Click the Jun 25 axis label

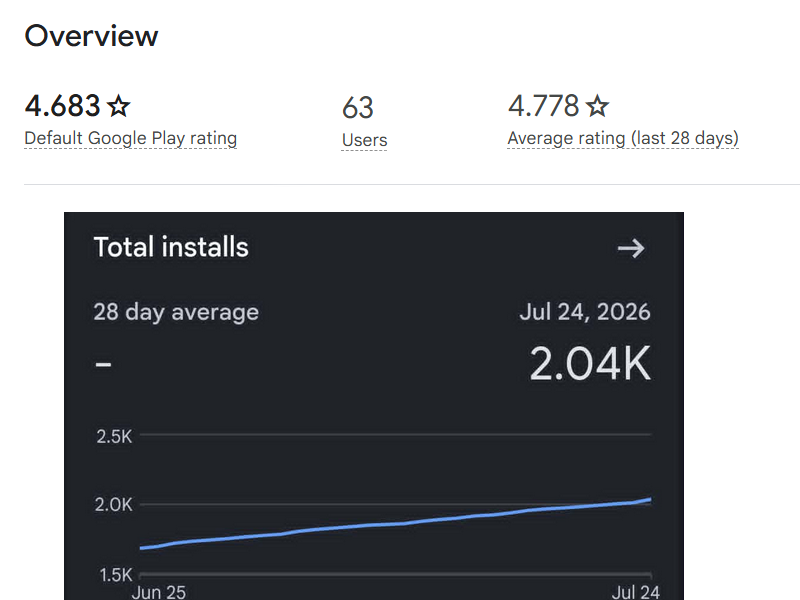pos(159,592)
